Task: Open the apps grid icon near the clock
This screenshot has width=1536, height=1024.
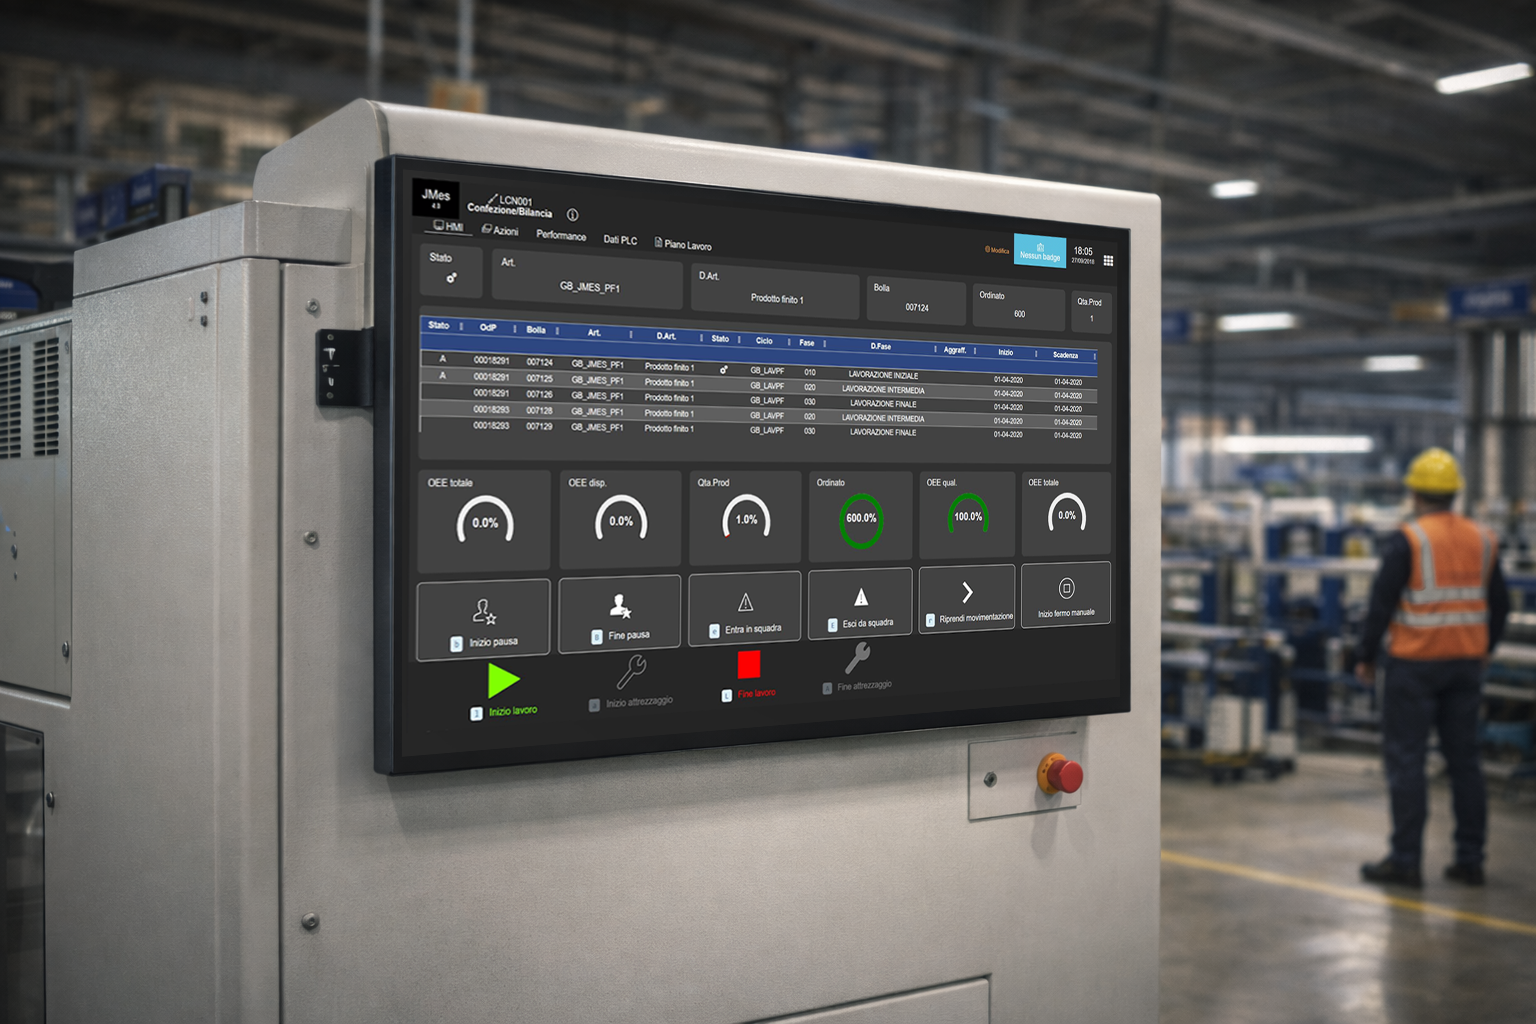Action: click(x=1108, y=261)
